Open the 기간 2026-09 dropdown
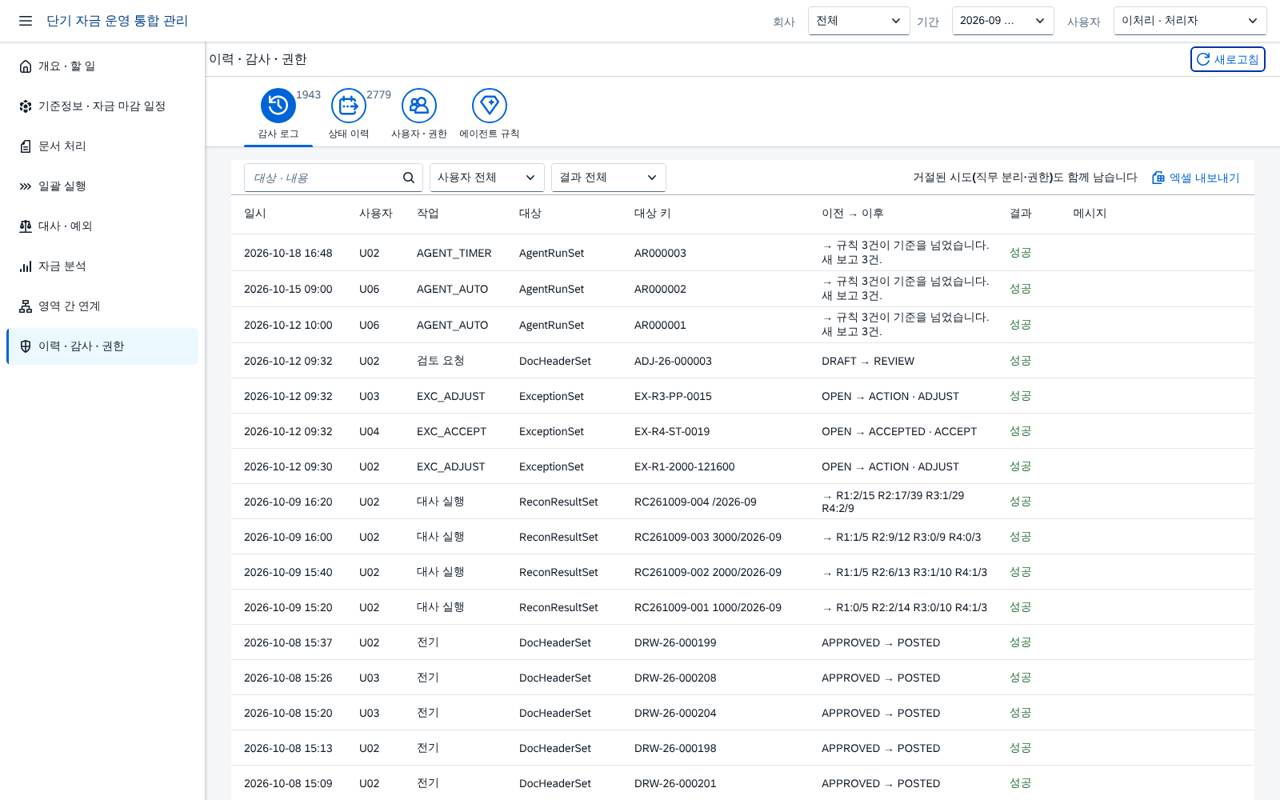Viewport: 1280px width, 800px height. coord(1003,21)
